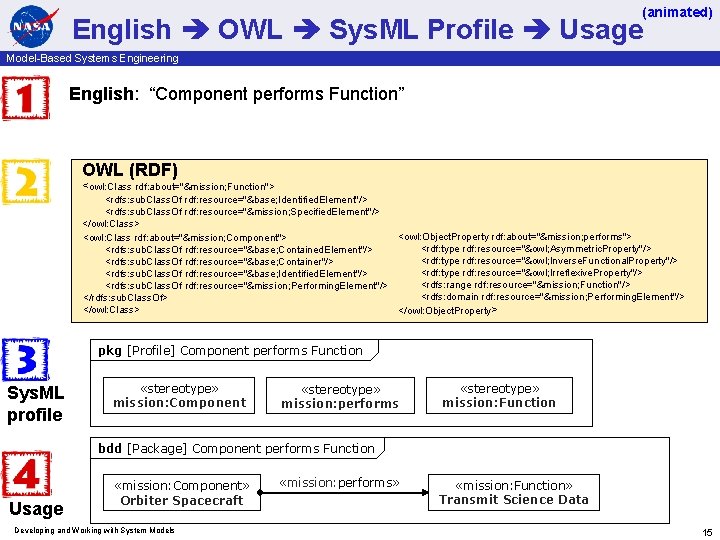Click the 'SysML profile' label
The height and width of the screenshot is (540, 720).
pyautogui.click(x=35, y=404)
